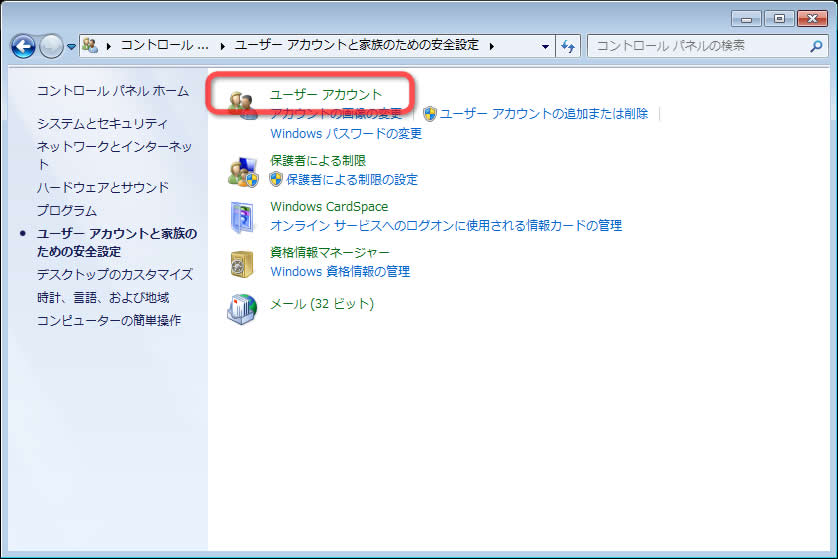Open the recent pages dropdown arrow

pyautogui.click(x=71, y=47)
